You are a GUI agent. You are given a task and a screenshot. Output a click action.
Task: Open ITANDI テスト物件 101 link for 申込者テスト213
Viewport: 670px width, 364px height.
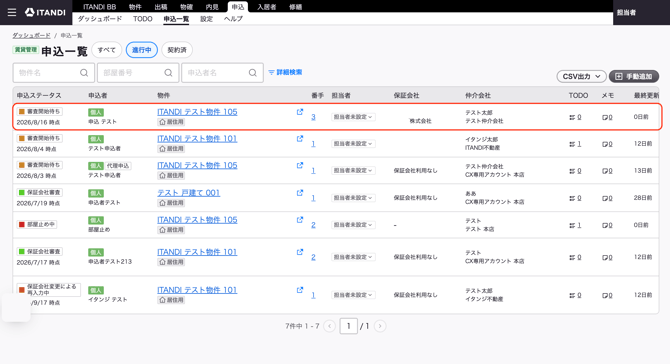pos(197,252)
